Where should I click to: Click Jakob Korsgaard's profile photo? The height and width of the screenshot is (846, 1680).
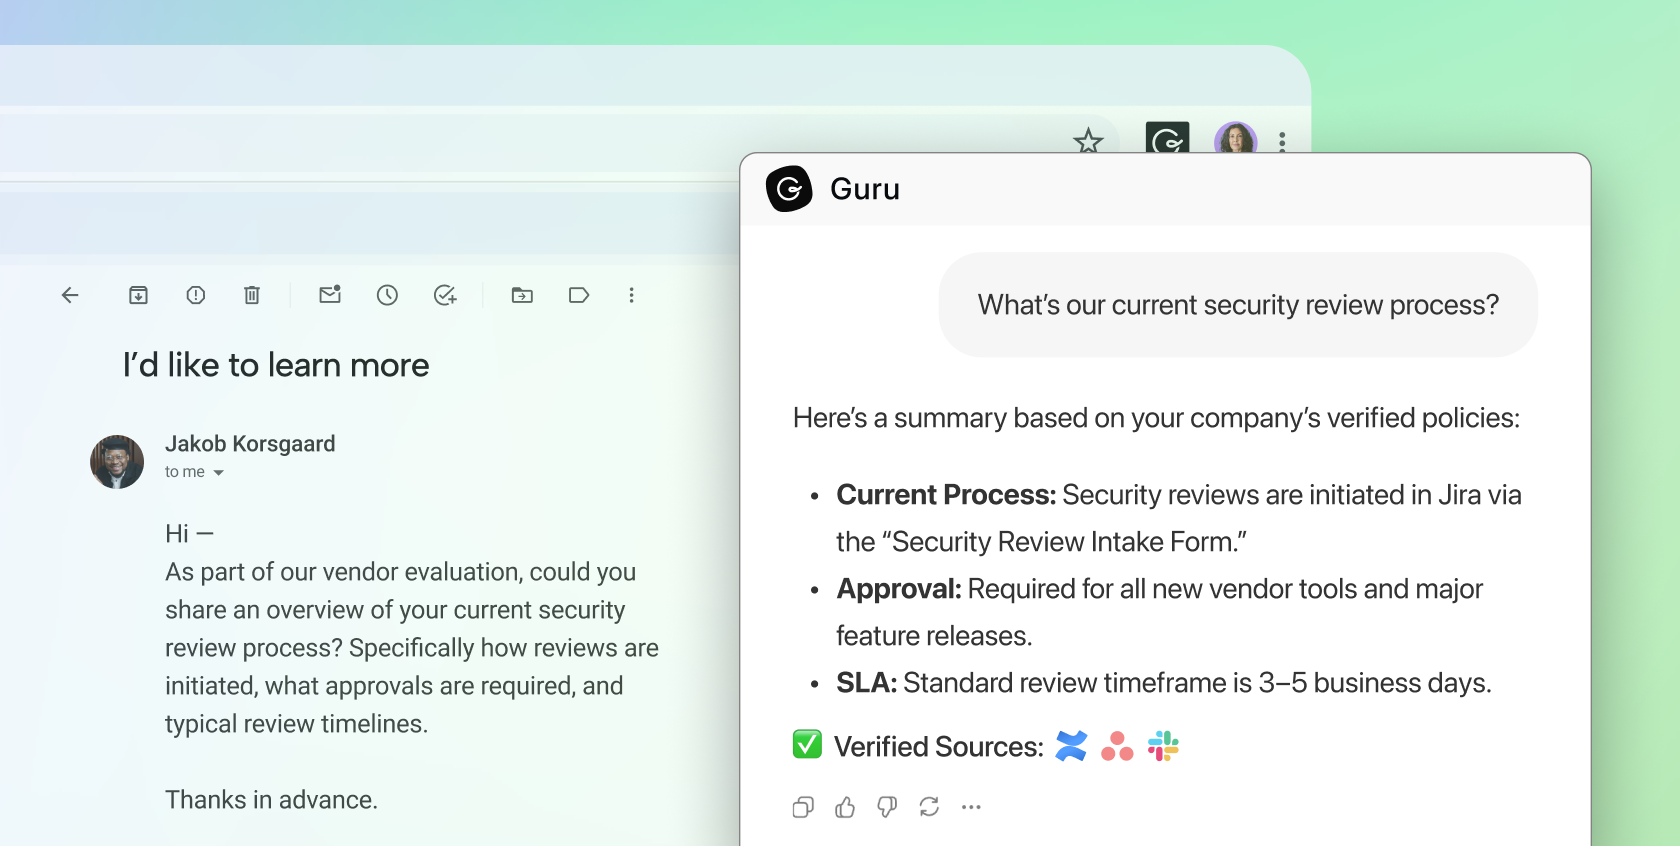click(x=117, y=462)
